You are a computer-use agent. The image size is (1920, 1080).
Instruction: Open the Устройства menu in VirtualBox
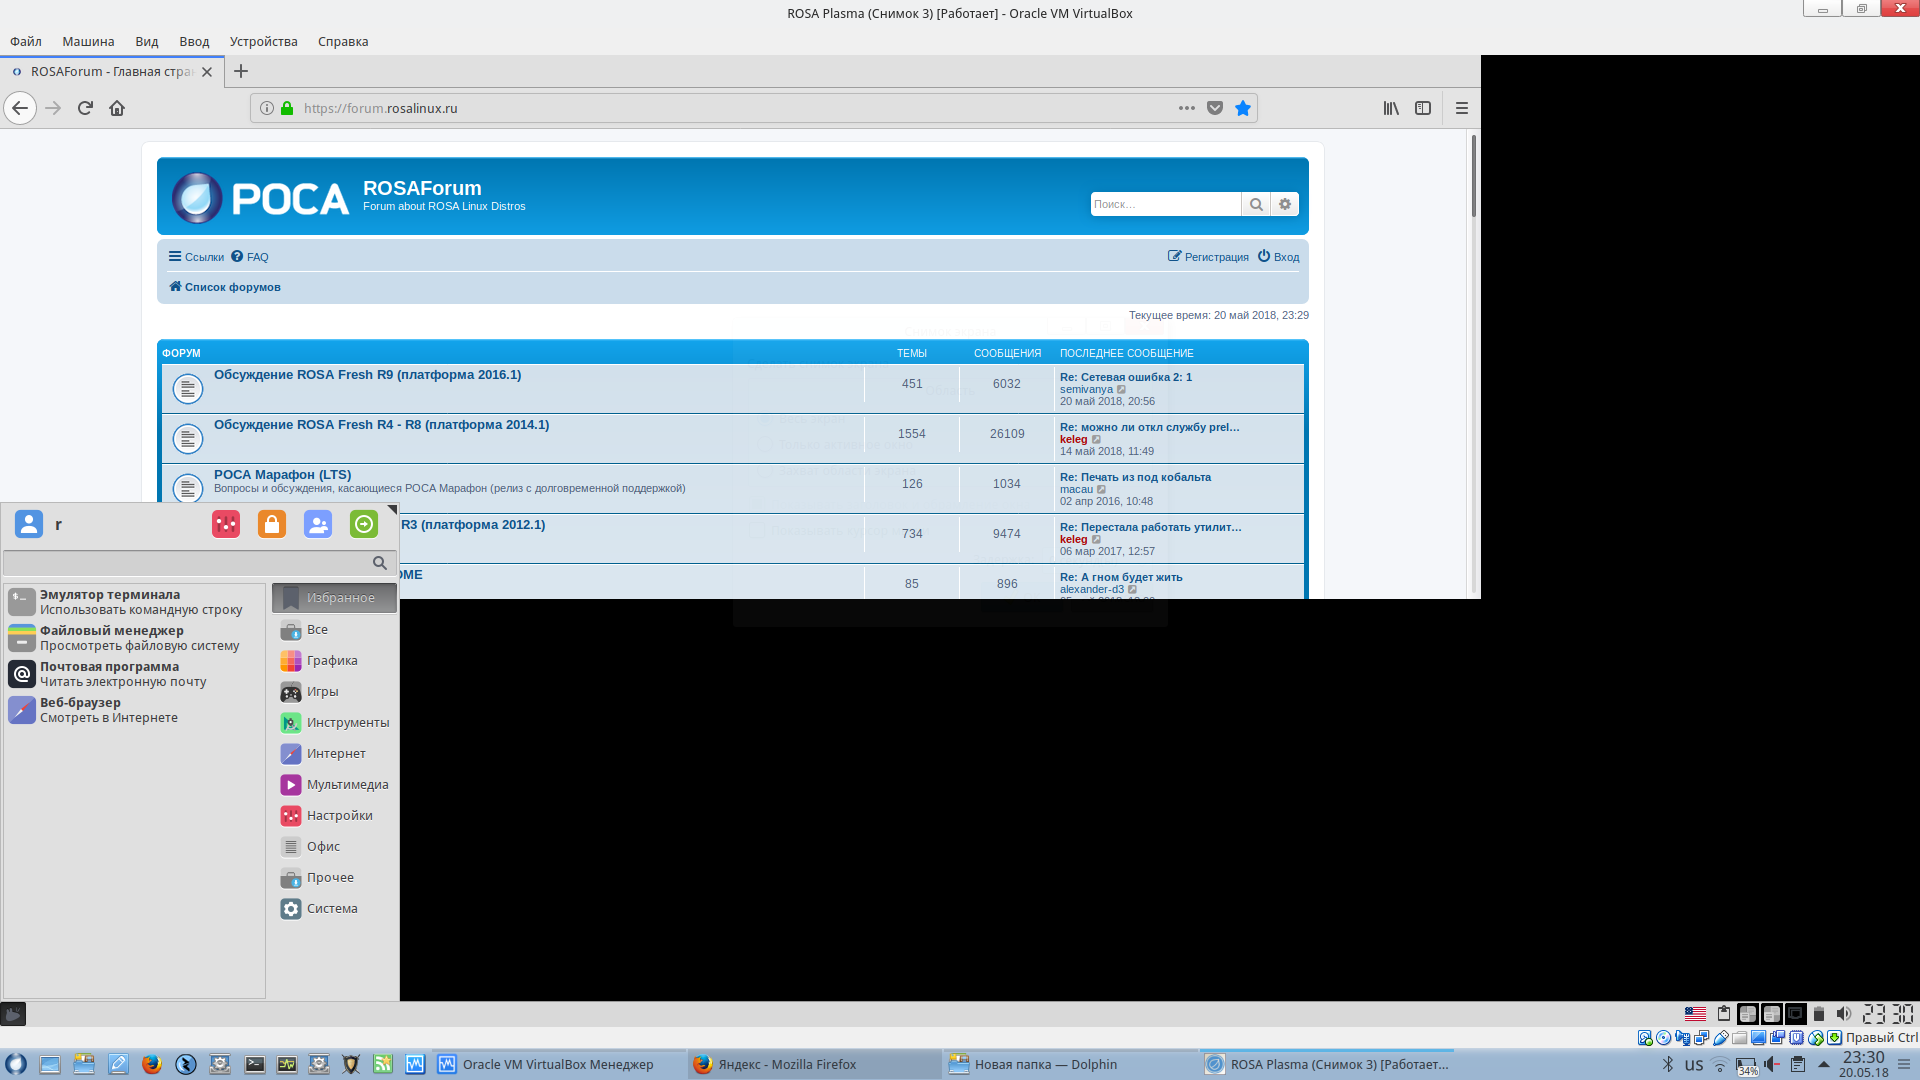tap(263, 41)
